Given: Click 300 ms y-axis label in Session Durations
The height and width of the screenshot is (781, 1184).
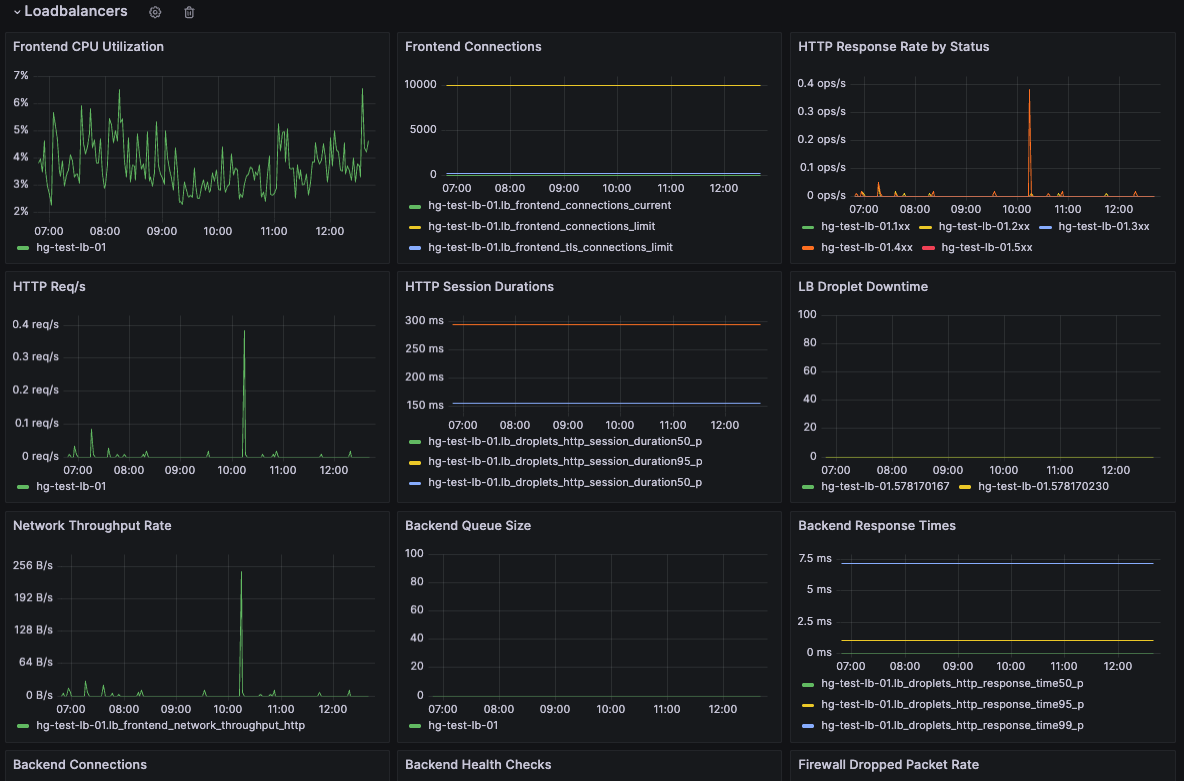Looking at the screenshot, I should [x=424, y=320].
